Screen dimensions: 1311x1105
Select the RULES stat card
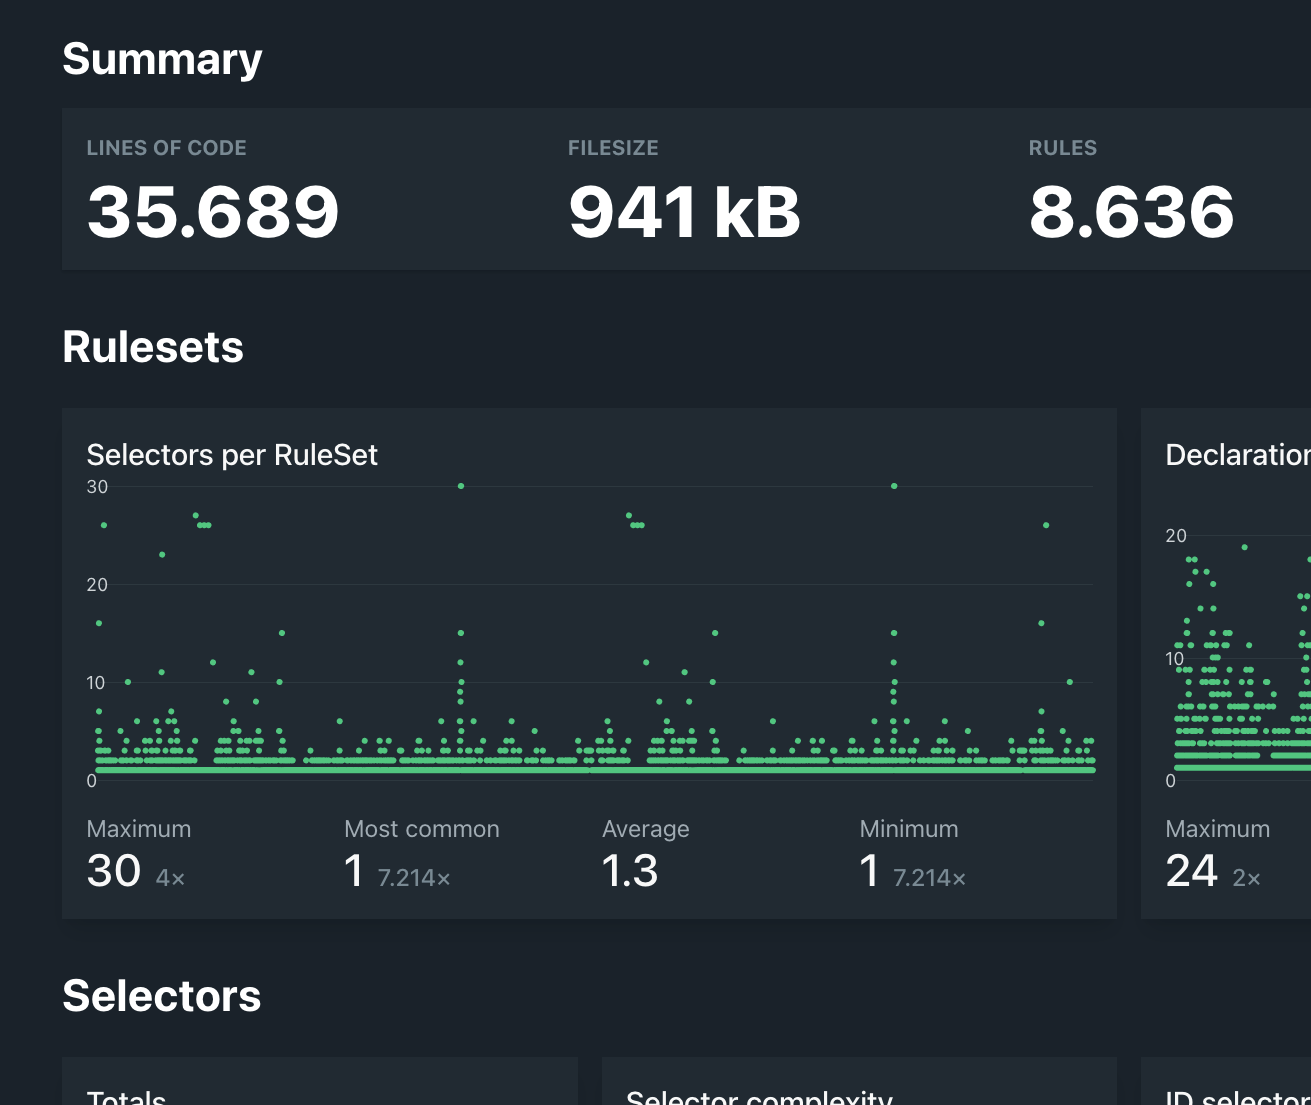pyautogui.click(x=1130, y=188)
